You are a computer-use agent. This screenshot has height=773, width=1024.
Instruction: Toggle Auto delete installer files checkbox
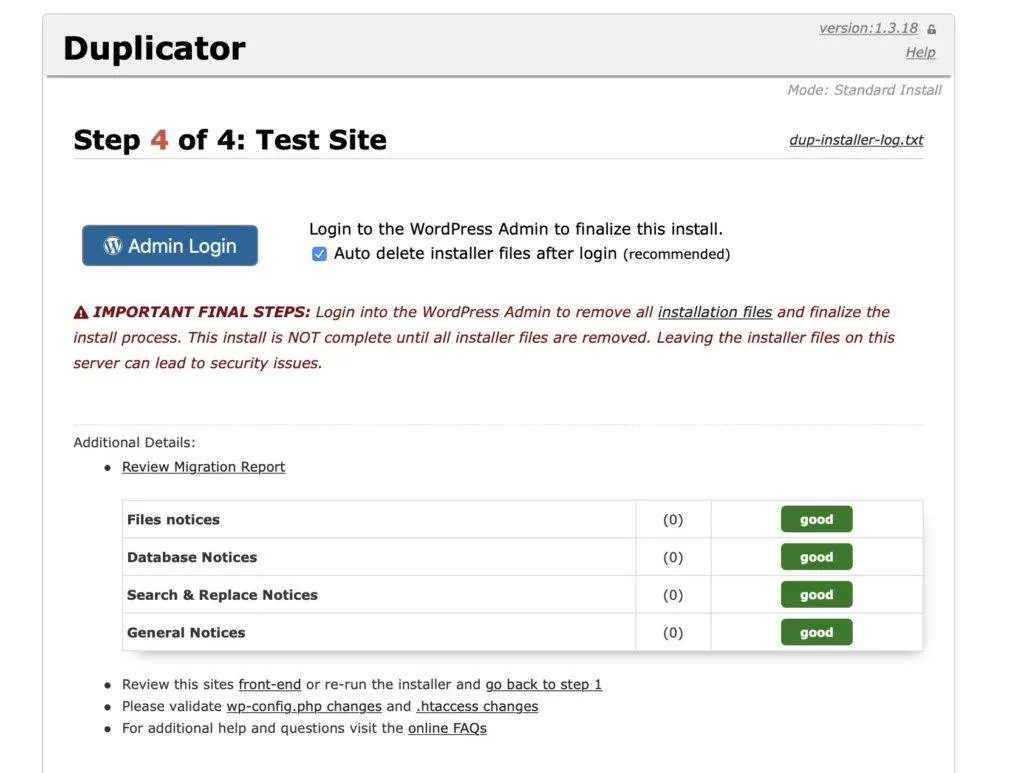[319, 254]
